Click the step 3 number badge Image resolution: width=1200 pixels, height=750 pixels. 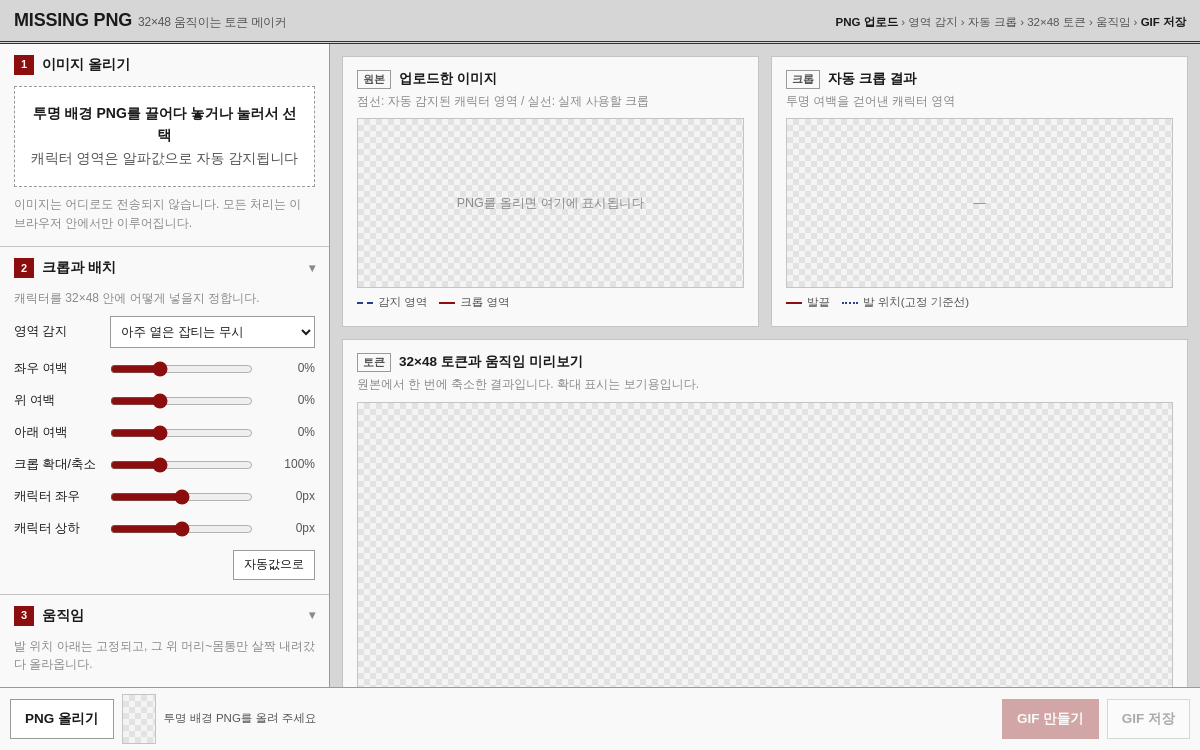(x=24, y=616)
